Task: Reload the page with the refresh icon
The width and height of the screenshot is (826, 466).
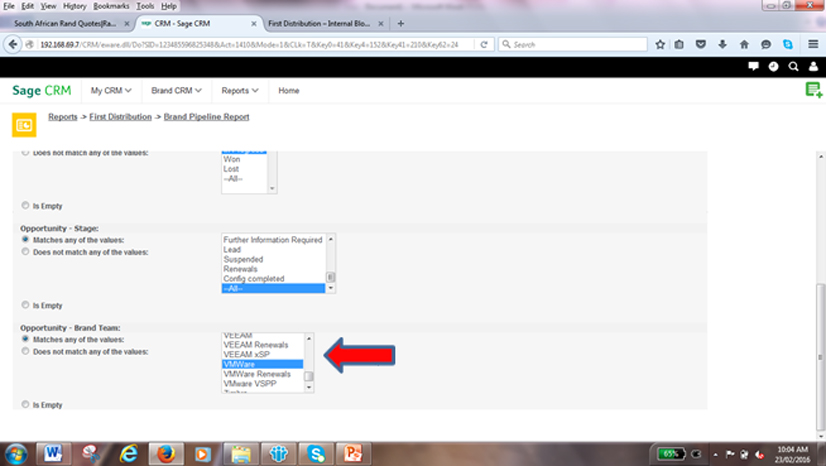Action: pyautogui.click(x=484, y=45)
